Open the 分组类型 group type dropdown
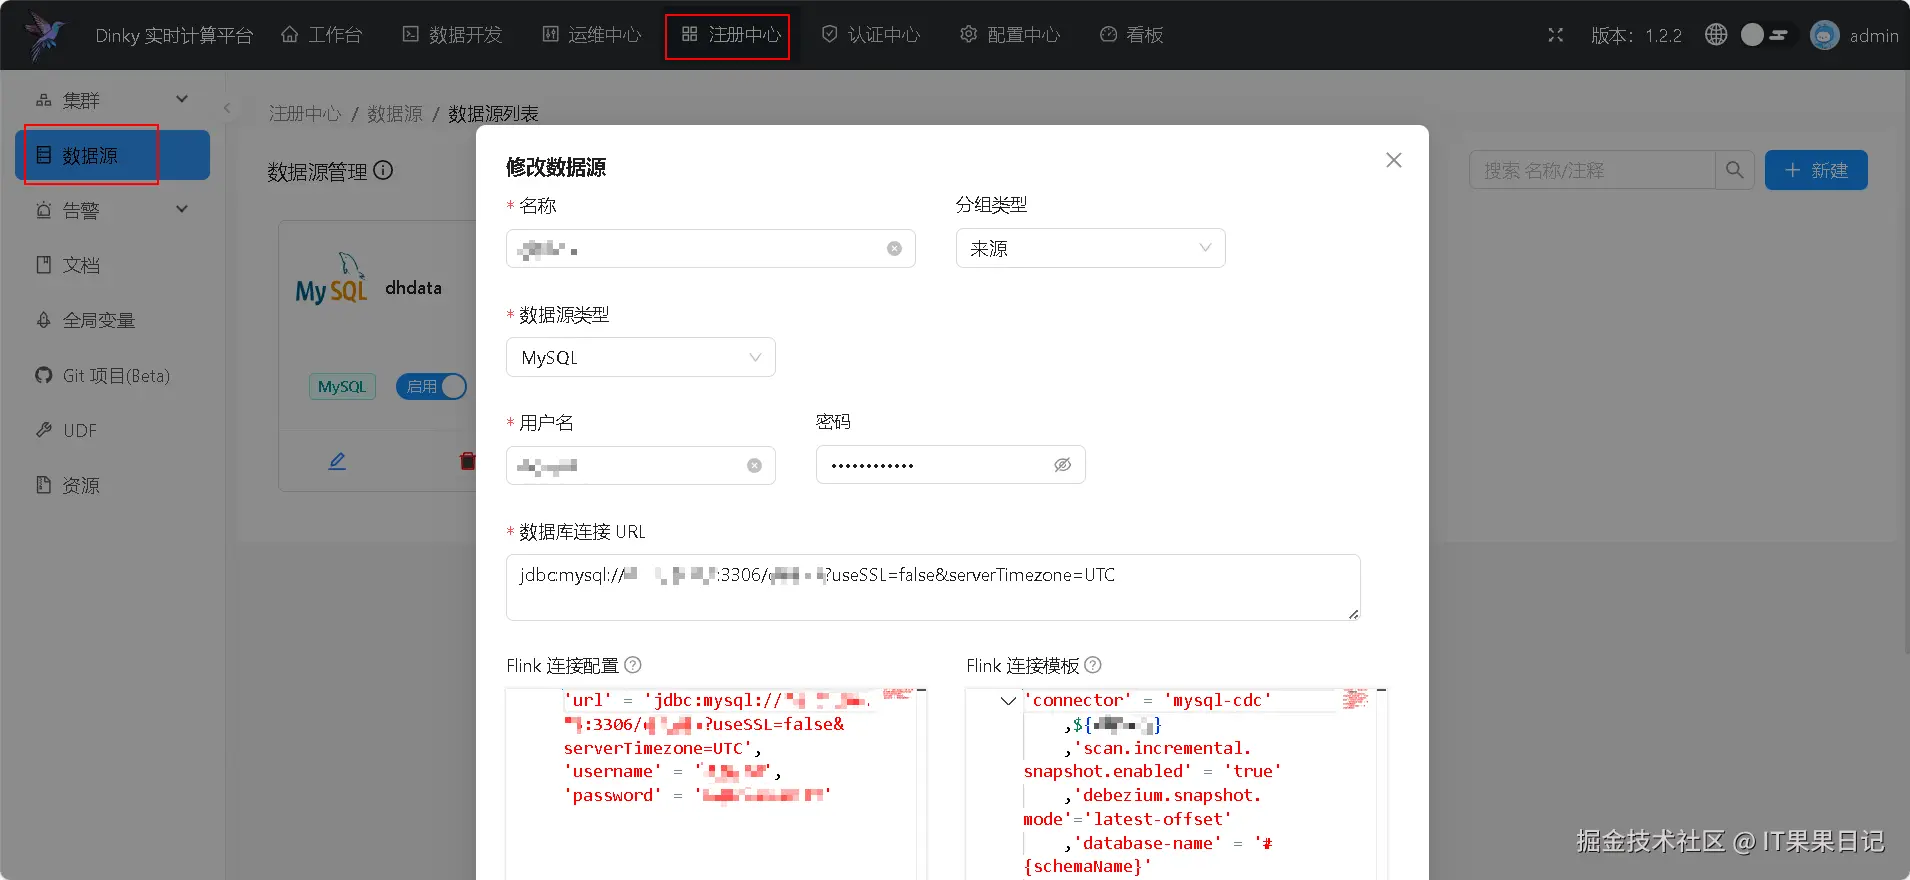This screenshot has width=1910, height=880. point(1091,248)
